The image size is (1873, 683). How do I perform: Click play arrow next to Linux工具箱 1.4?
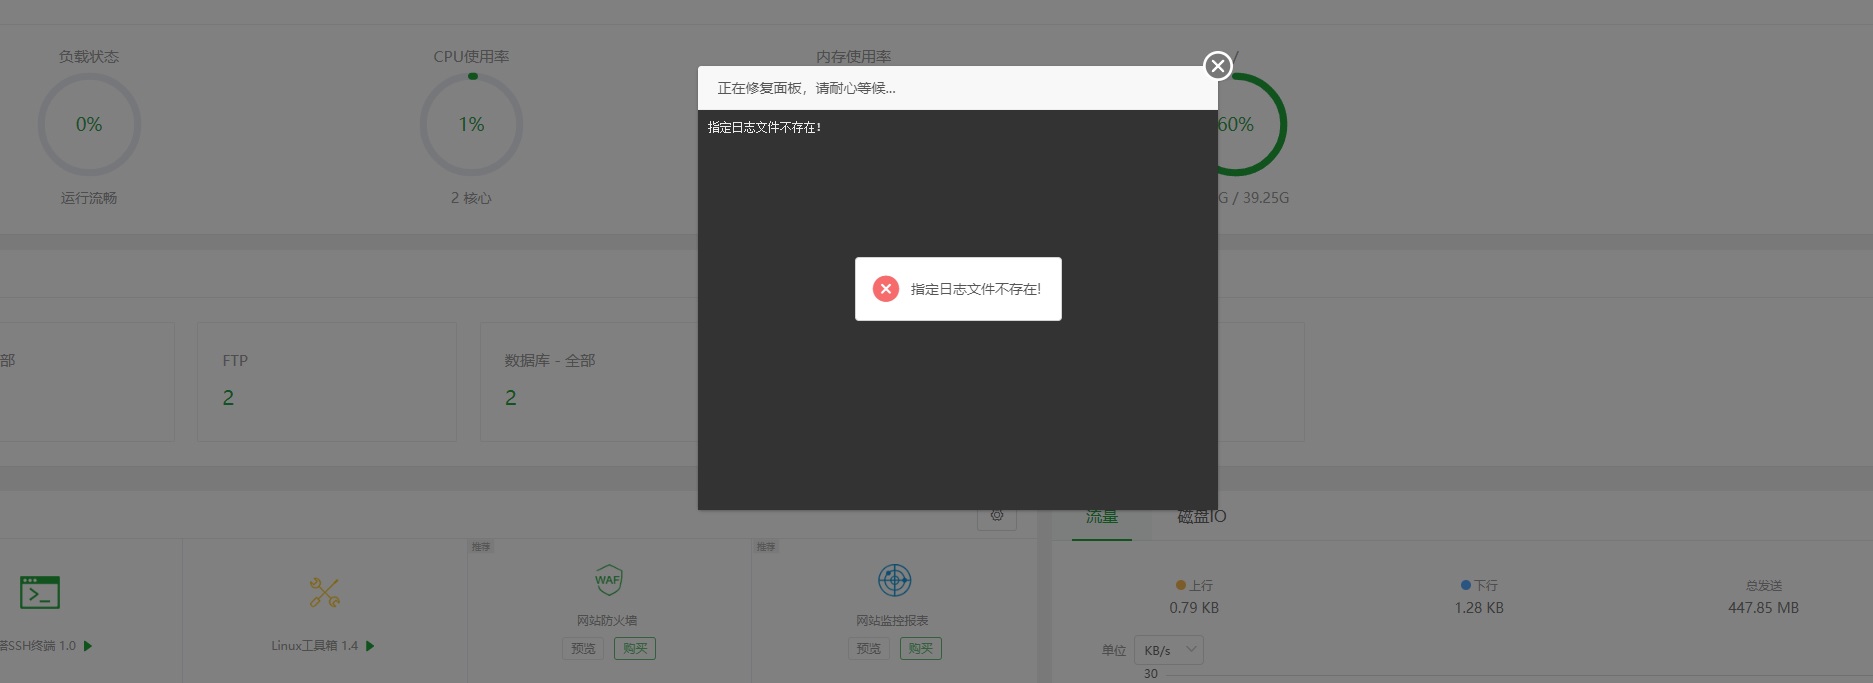click(370, 646)
